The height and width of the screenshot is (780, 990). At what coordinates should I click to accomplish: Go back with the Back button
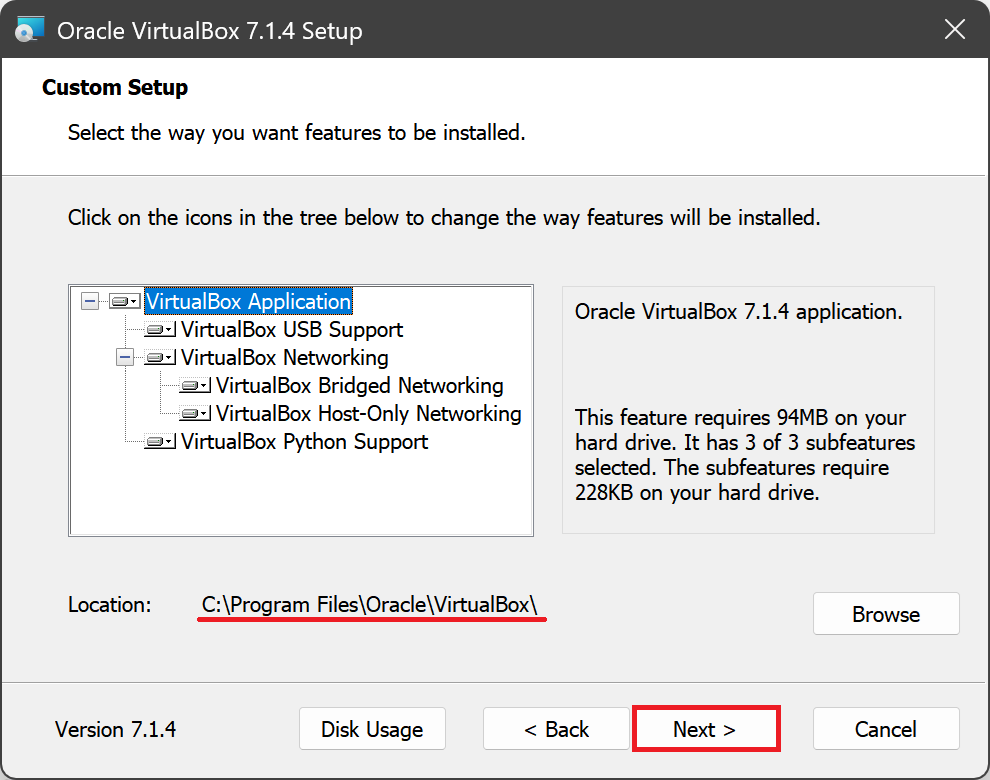click(556, 729)
